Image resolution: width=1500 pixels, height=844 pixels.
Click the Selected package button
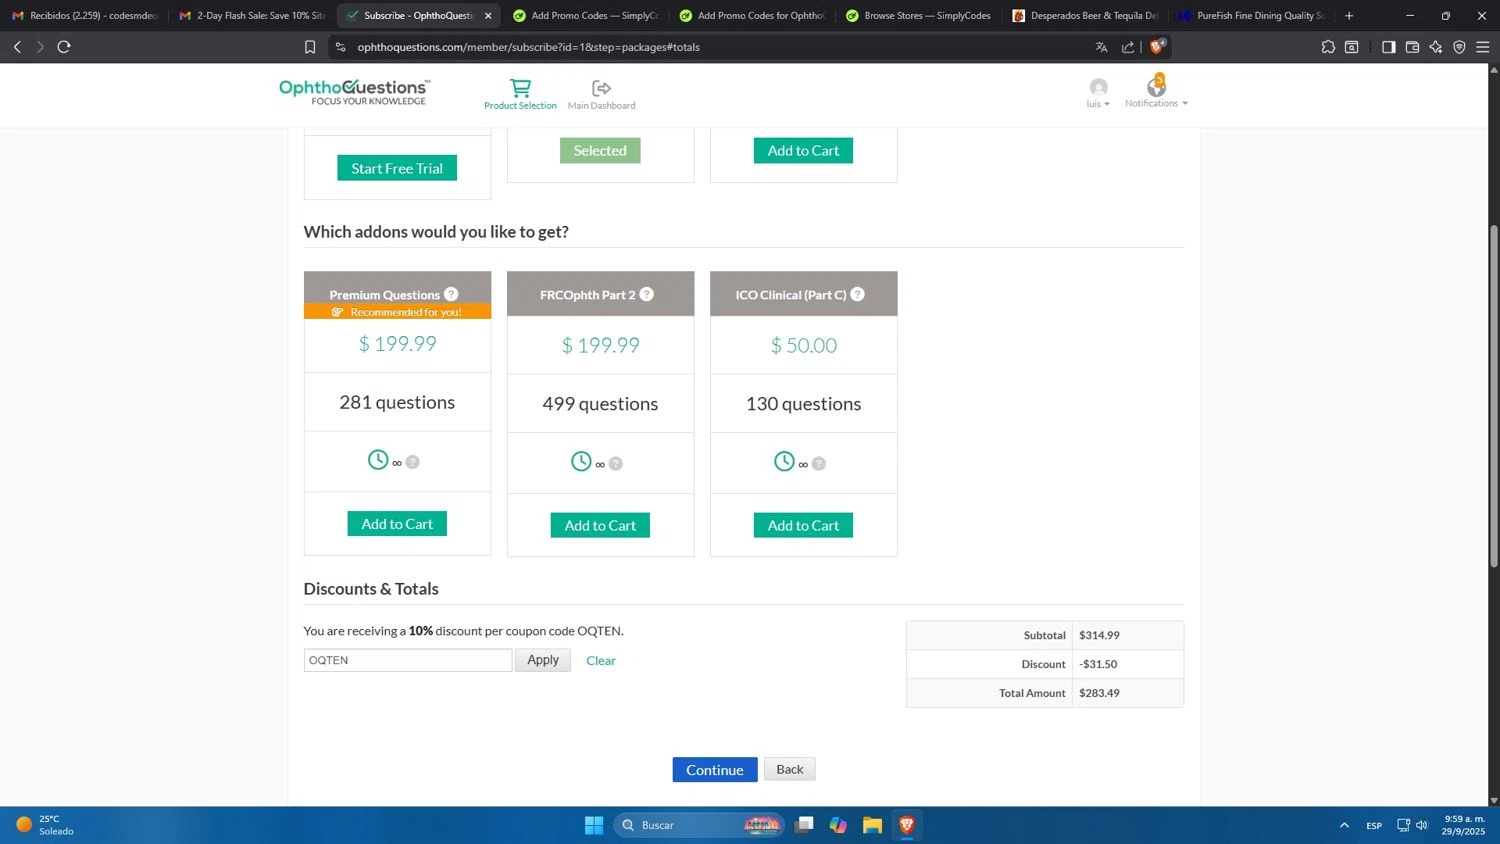pyautogui.click(x=600, y=150)
